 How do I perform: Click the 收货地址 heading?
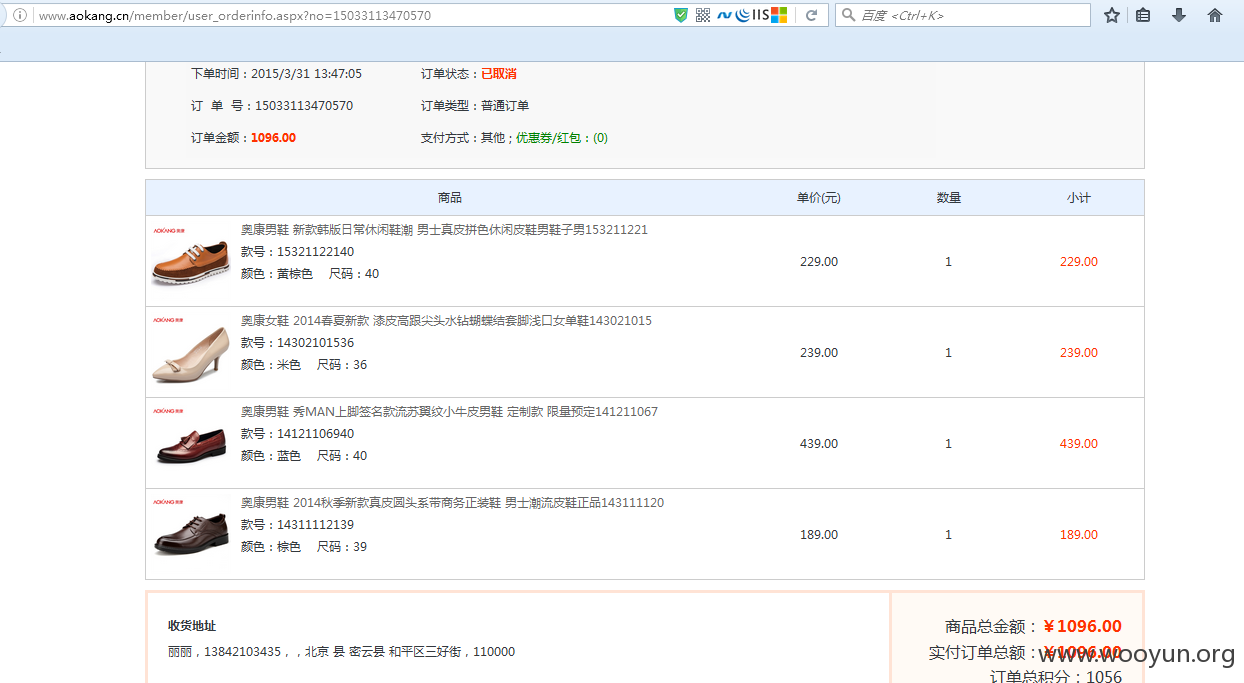pyautogui.click(x=192, y=626)
